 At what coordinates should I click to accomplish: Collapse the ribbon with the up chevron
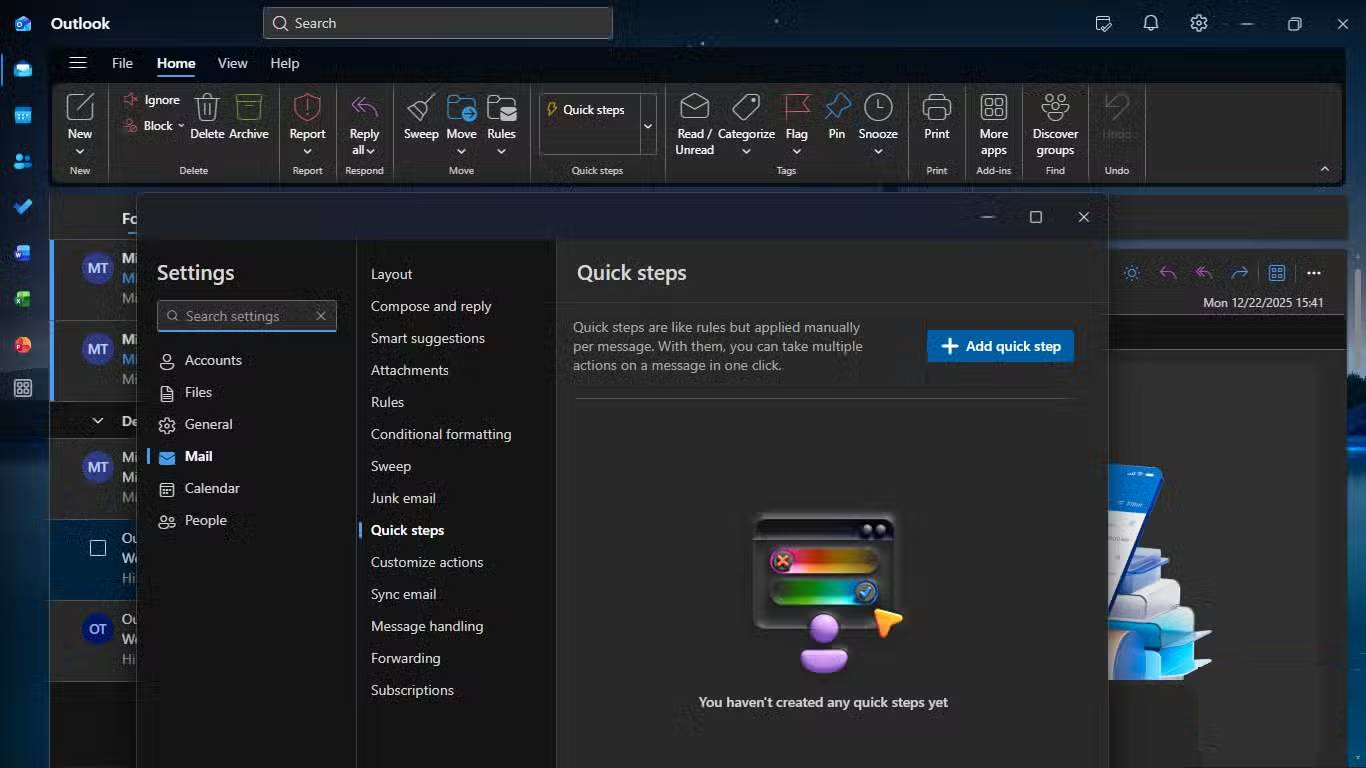[x=1325, y=170]
